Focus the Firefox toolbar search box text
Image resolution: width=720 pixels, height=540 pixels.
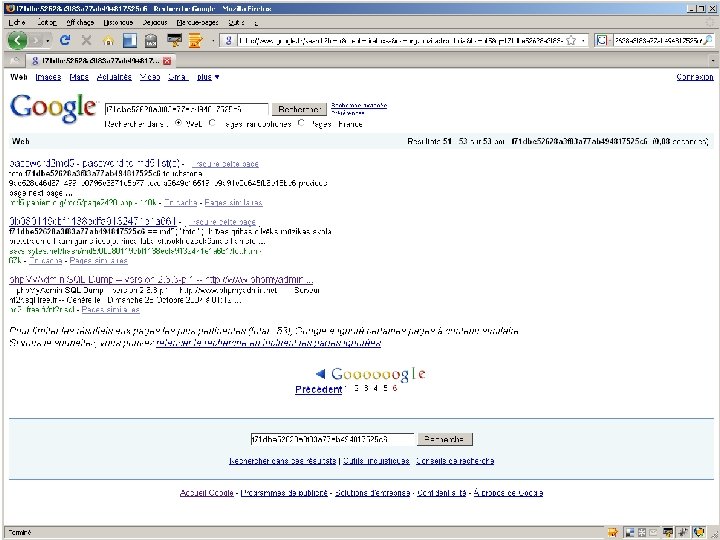(658, 41)
